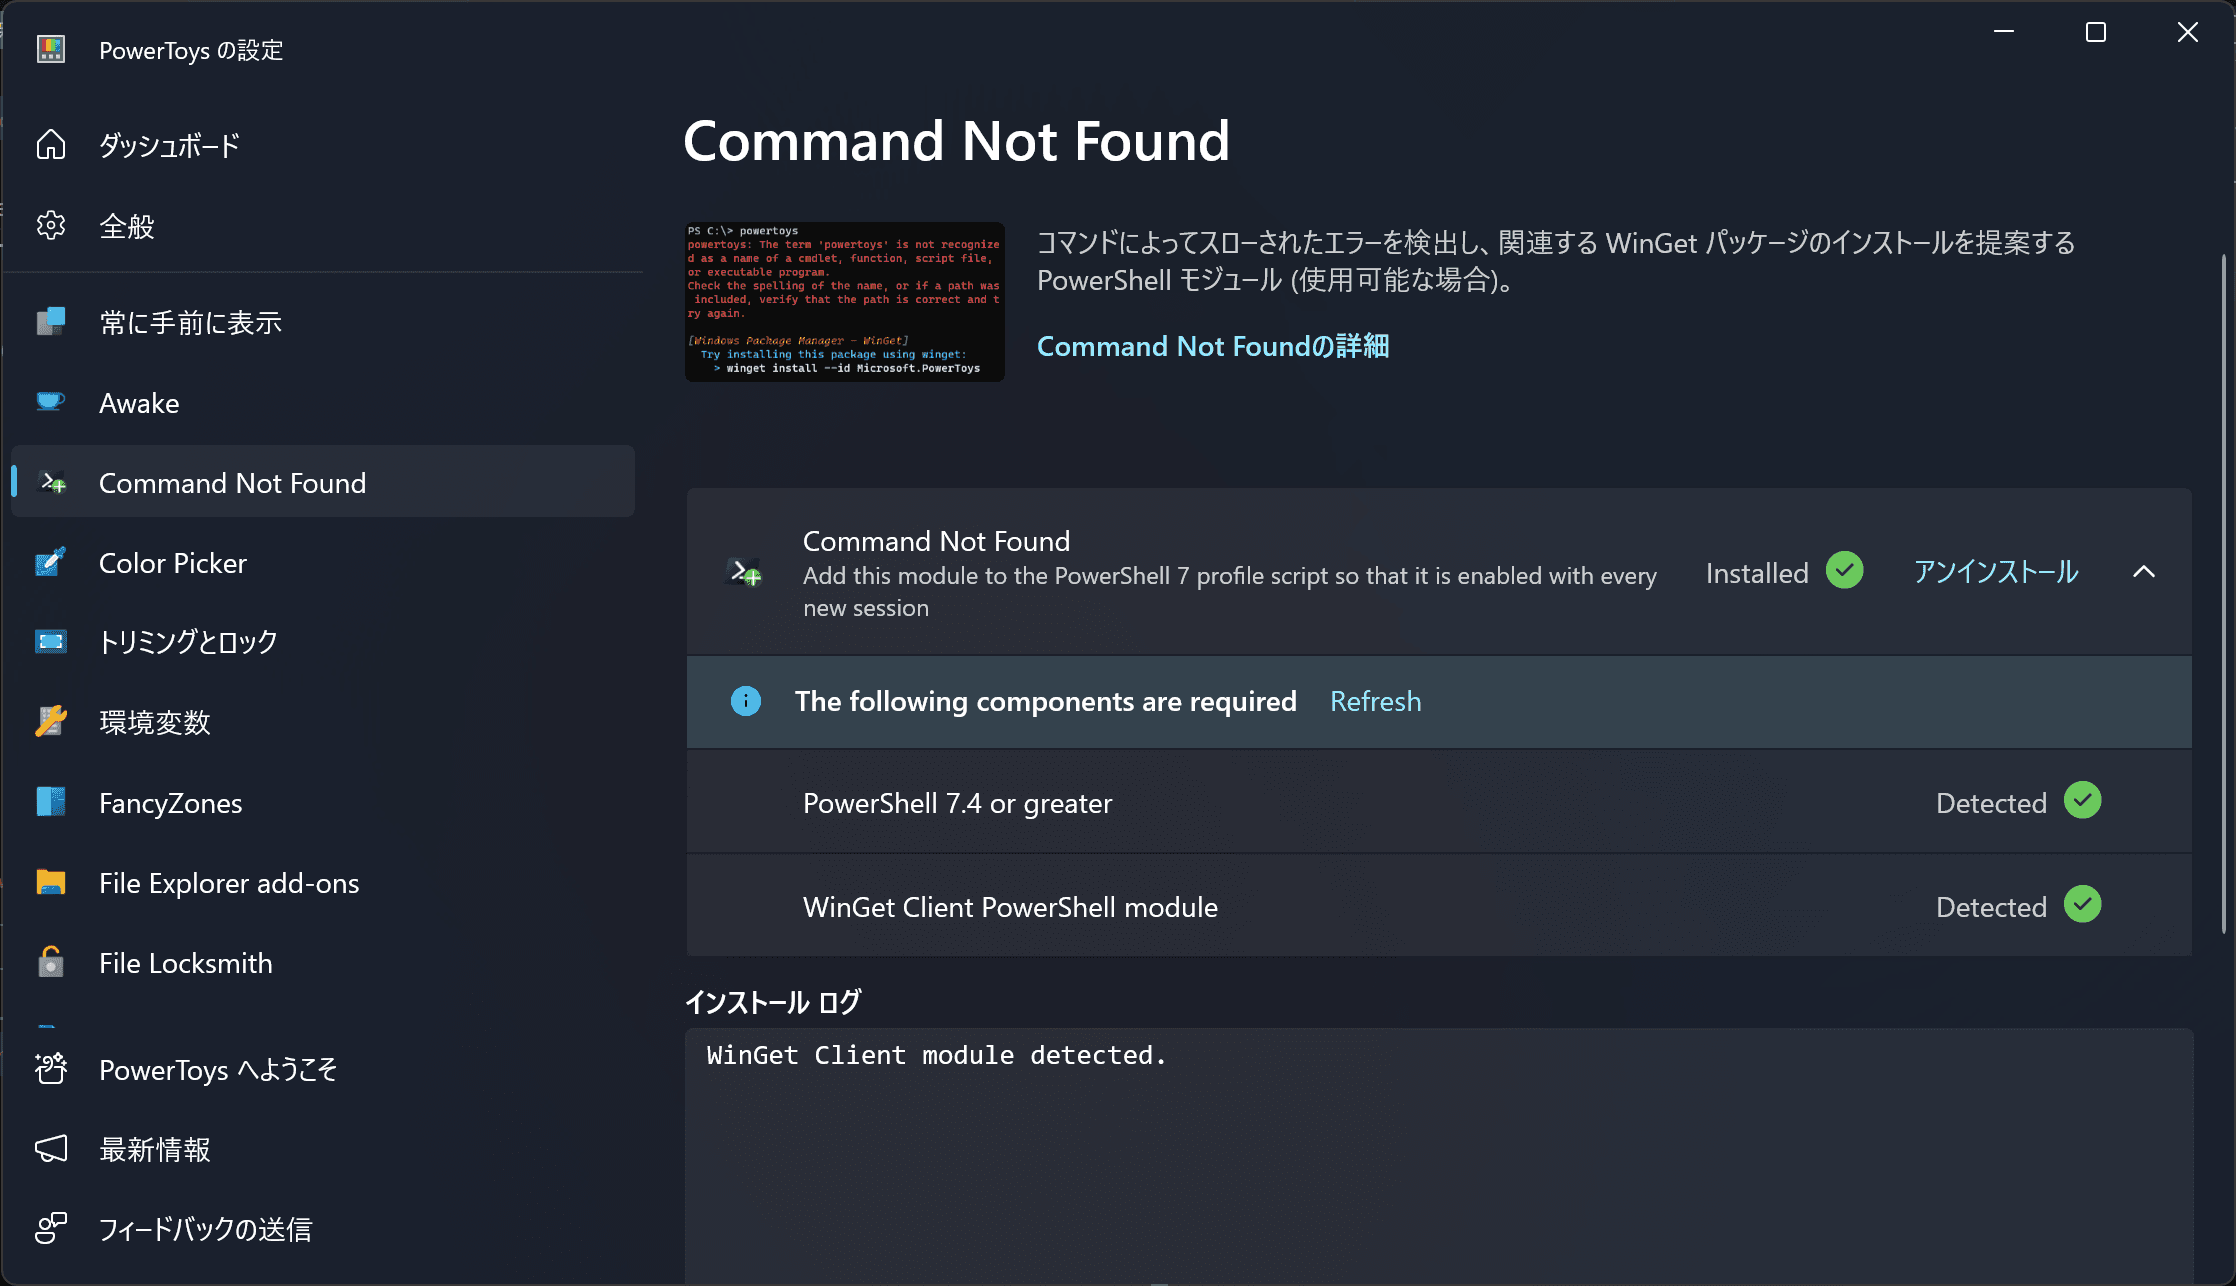Click the 全般 gear icon
The image size is (2236, 1286).
[x=51, y=226]
